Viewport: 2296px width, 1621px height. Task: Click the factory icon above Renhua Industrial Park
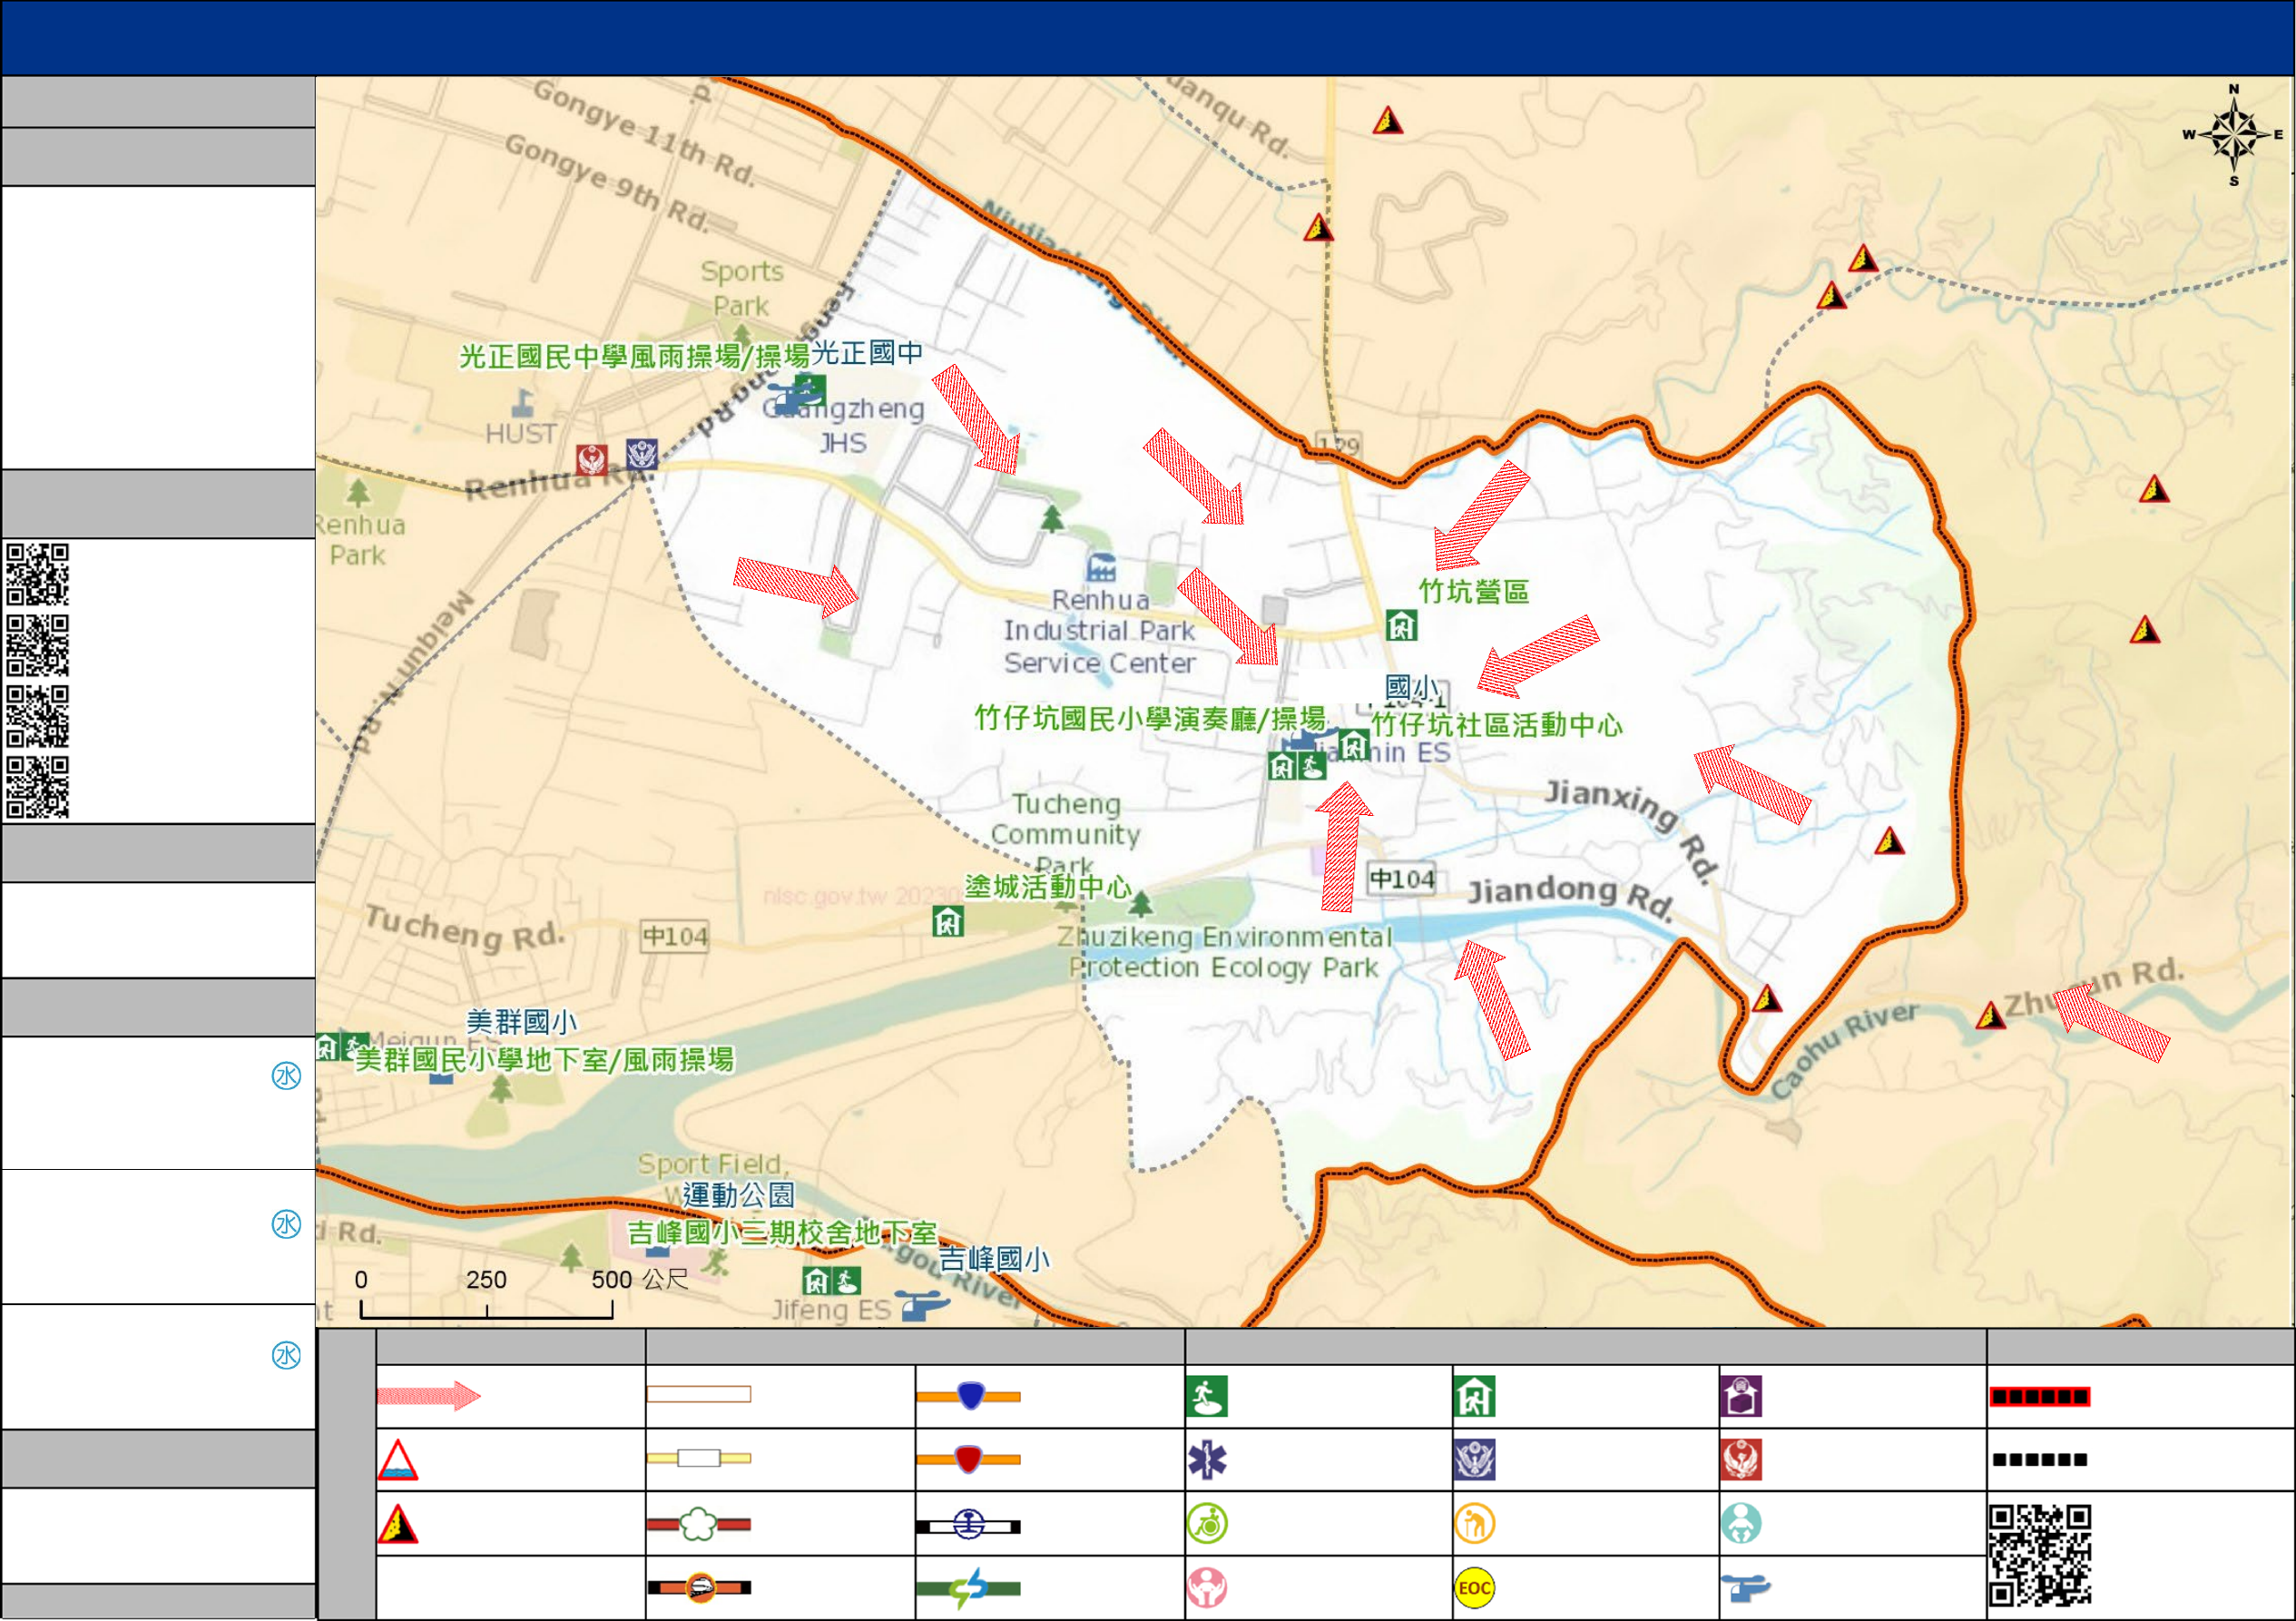point(1101,567)
